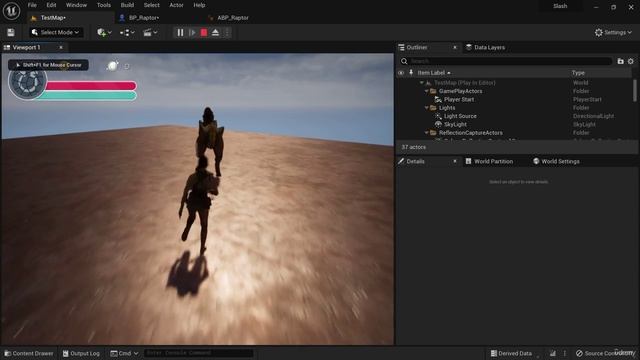Open the File menu

tap(32, 5)
